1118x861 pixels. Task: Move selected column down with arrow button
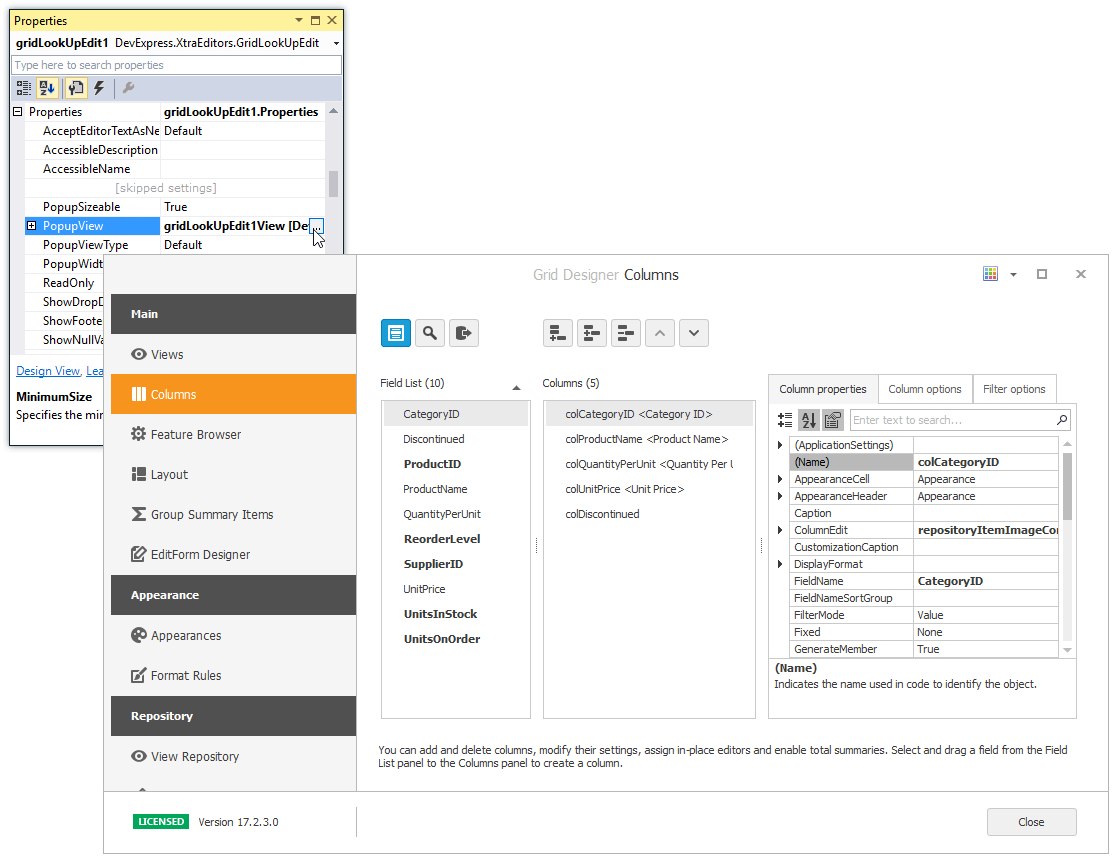pos(694,333)
